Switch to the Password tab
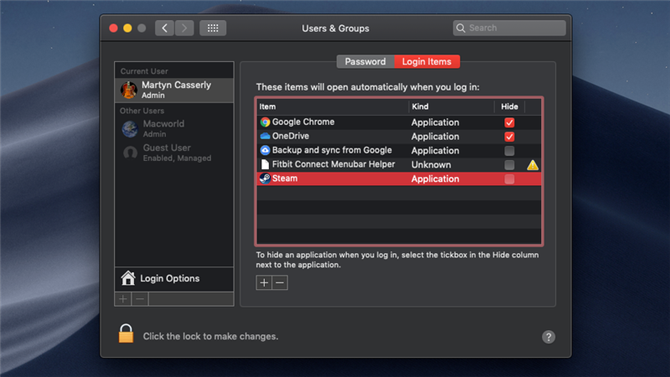 365,62
